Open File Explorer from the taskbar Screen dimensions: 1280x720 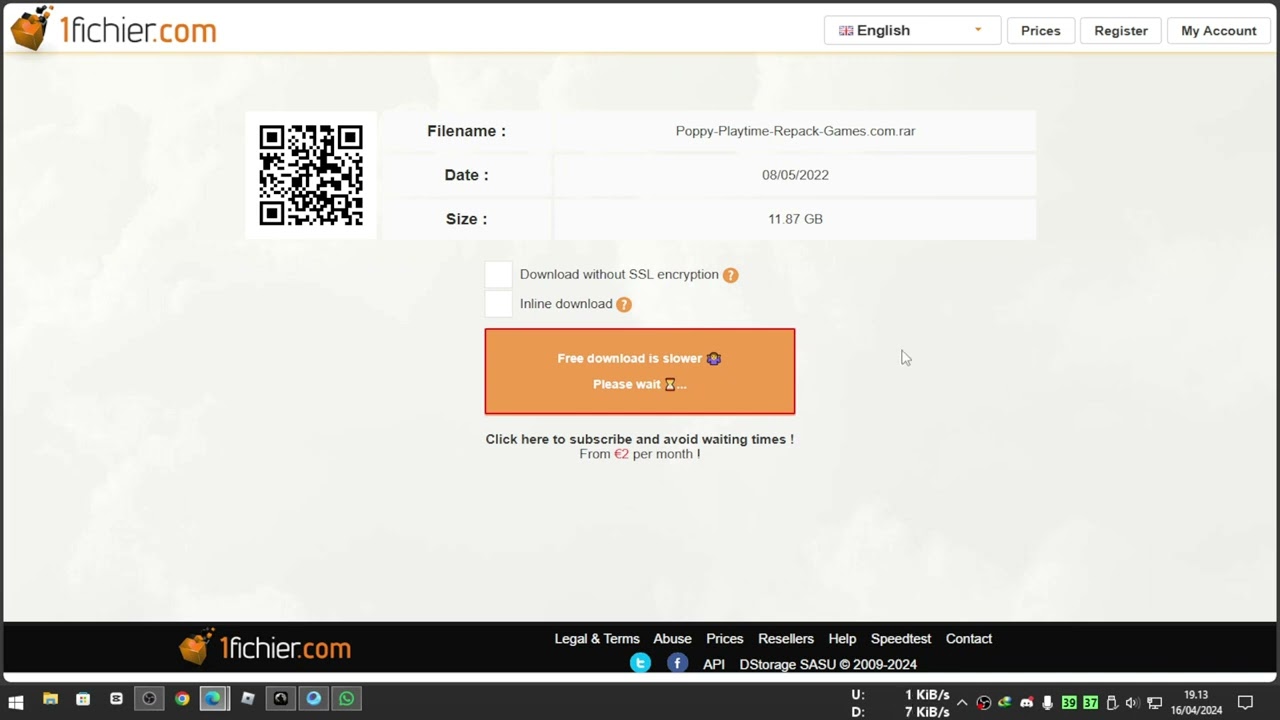click(50, 699)
